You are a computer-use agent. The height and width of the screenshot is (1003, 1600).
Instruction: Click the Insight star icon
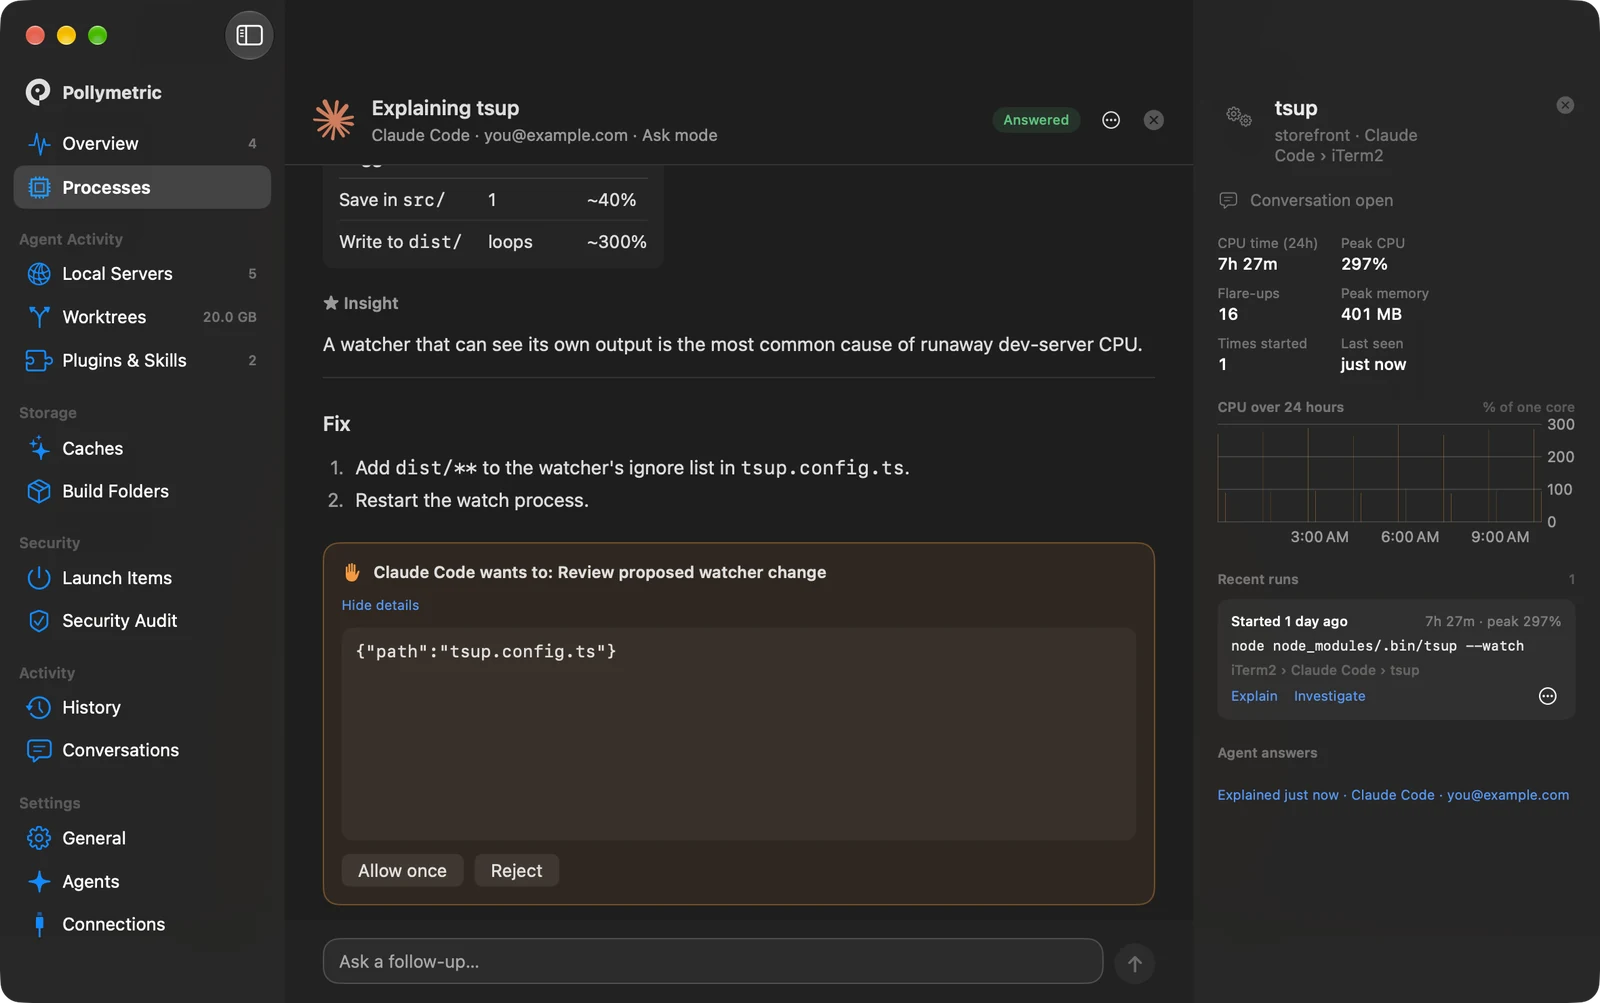click(x=331, y=303)
